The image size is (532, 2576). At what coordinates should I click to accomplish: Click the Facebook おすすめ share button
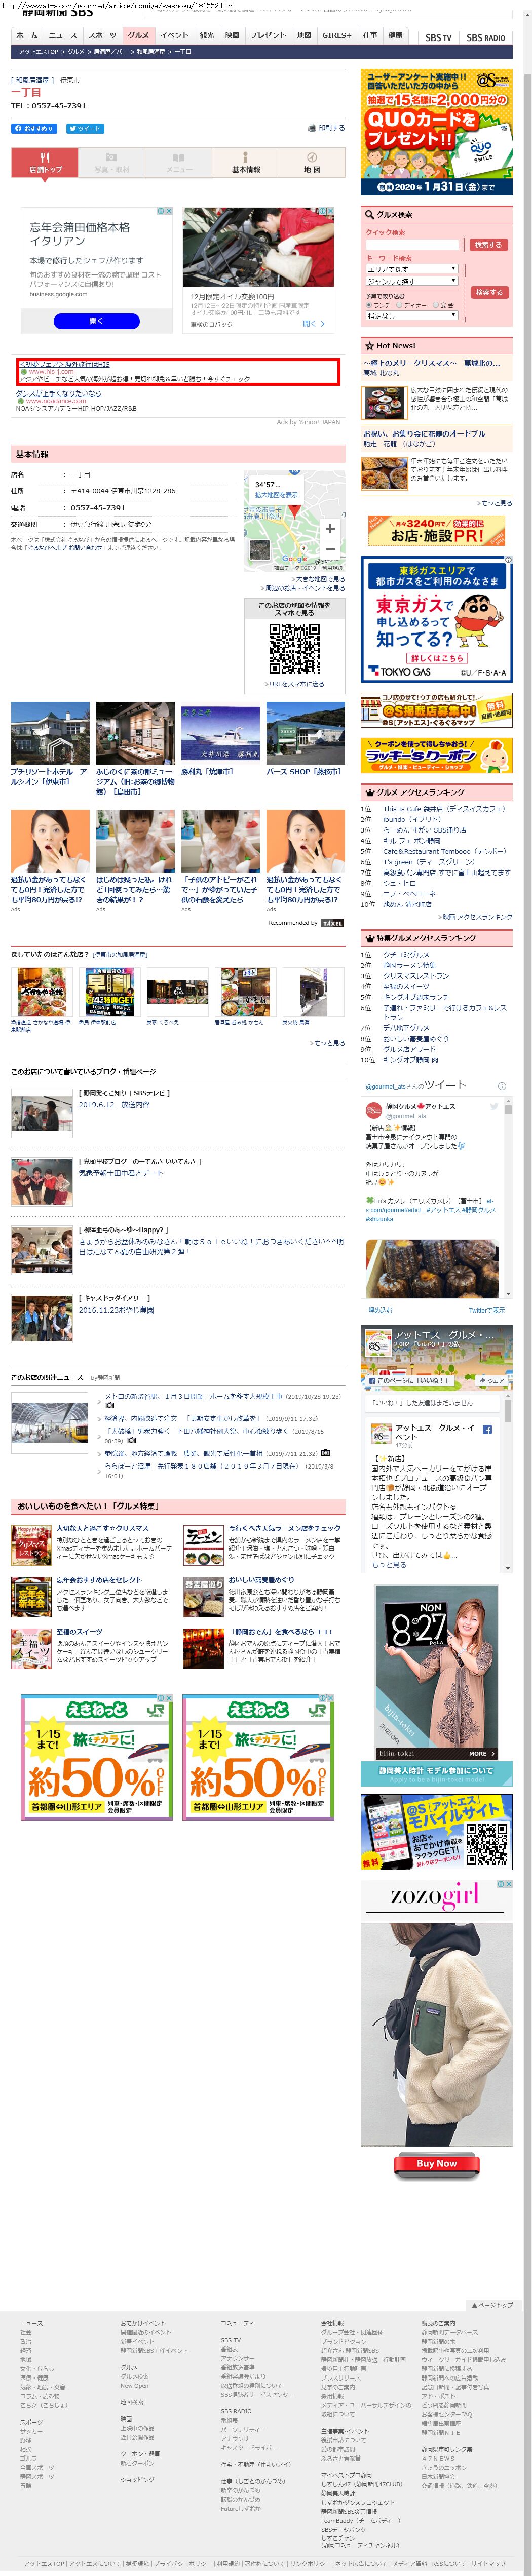(34, 128)
